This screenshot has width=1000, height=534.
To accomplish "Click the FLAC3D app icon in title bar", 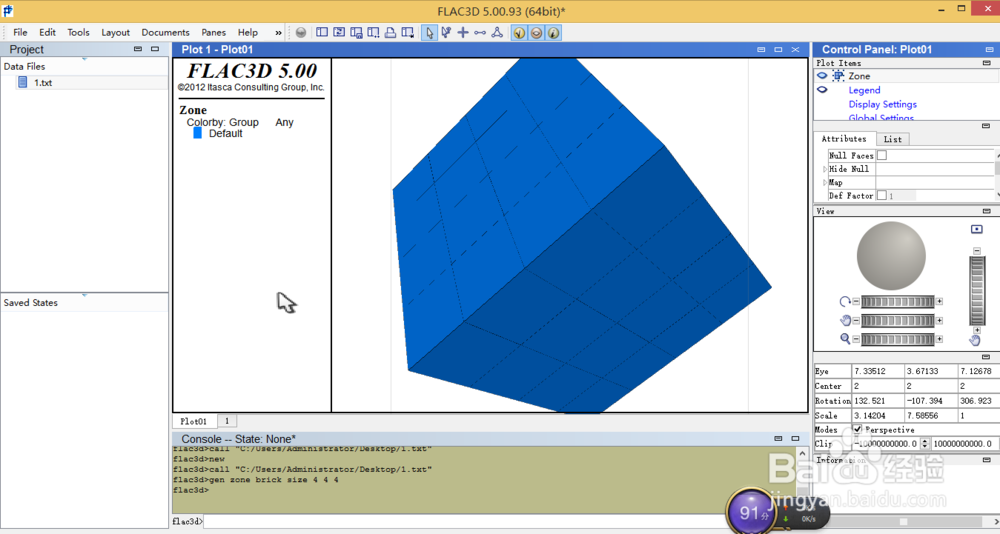I will [8, 10].
